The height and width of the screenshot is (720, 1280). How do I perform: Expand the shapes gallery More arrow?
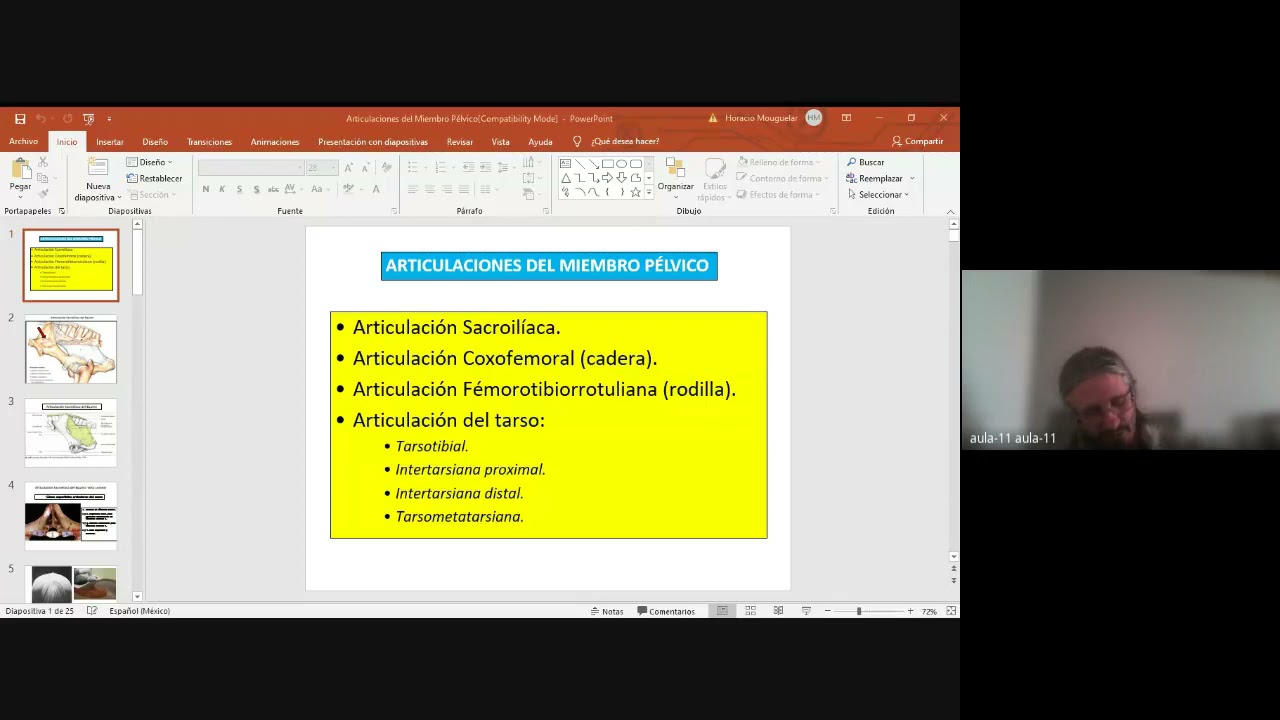(x=649, y=192)
